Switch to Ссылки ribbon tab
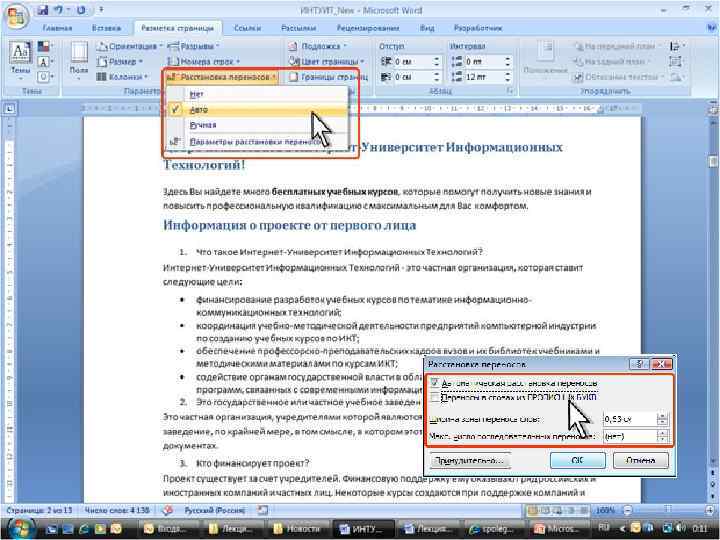Image resolution: width=720 pixels, height=540 pixels. tap(247, 28)
